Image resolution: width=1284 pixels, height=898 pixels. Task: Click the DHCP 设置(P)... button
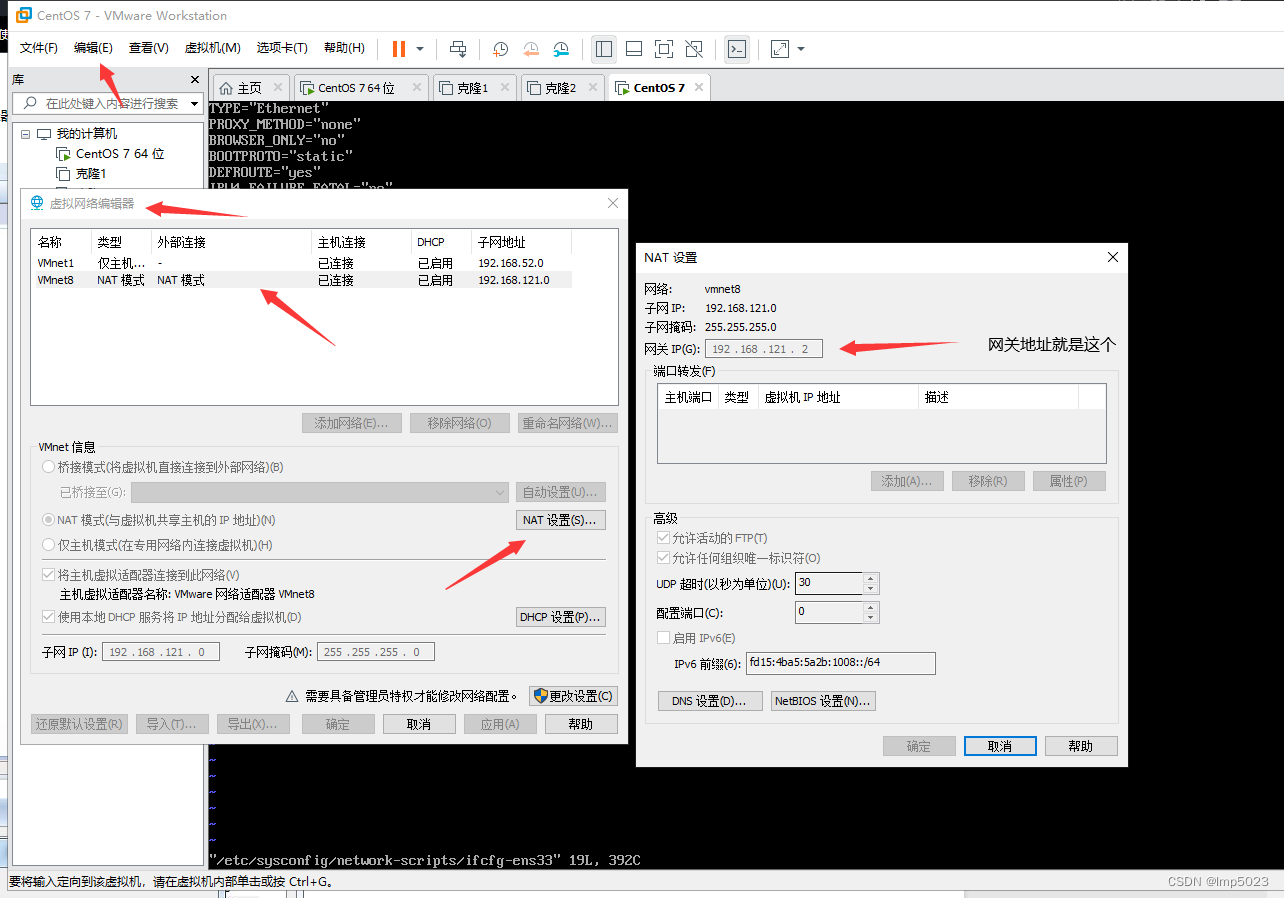560,617
